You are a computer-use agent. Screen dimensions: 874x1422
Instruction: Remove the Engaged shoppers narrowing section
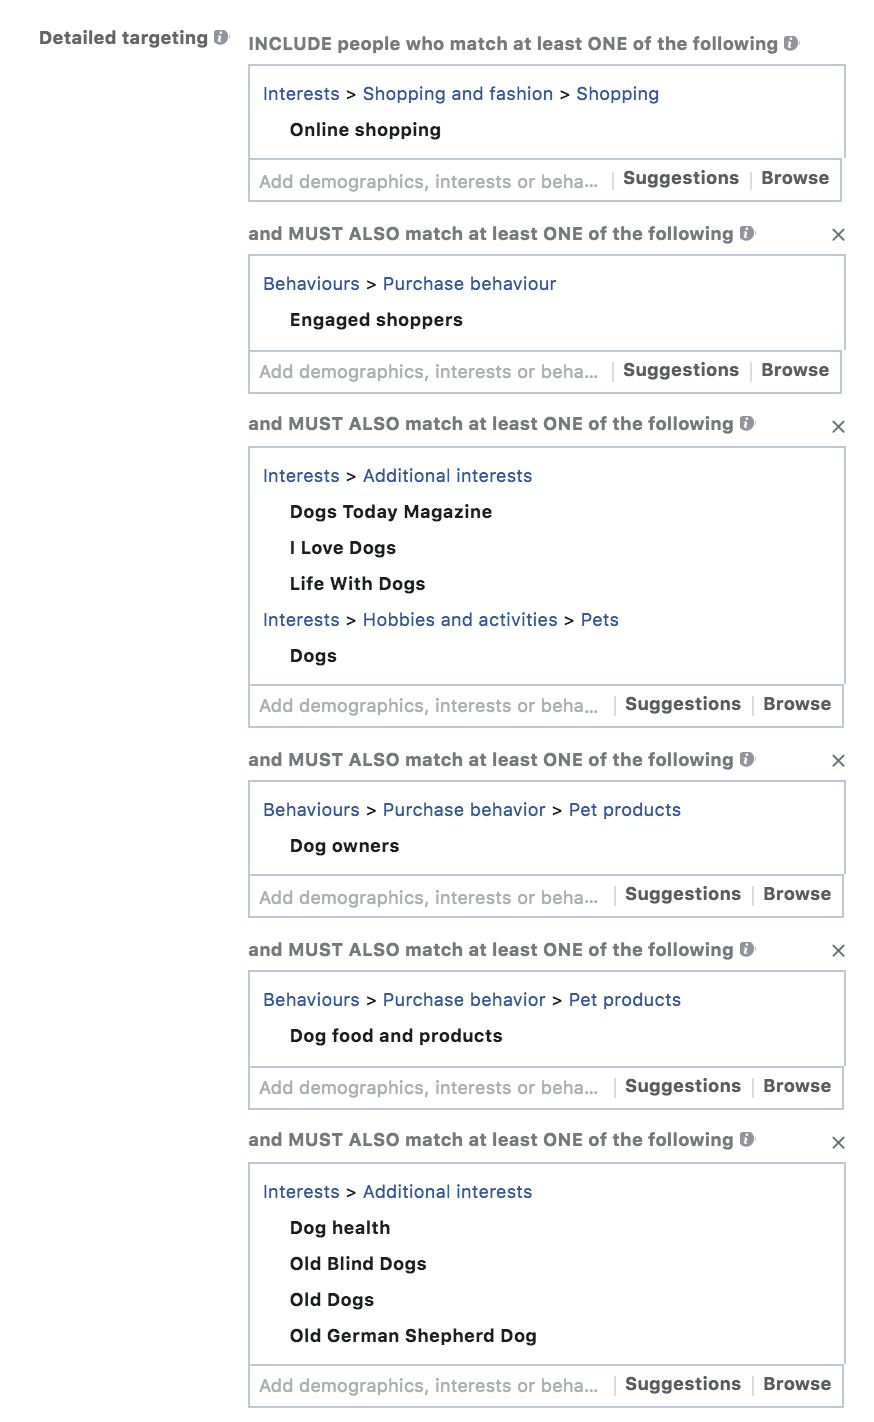[x=838, y=234]
